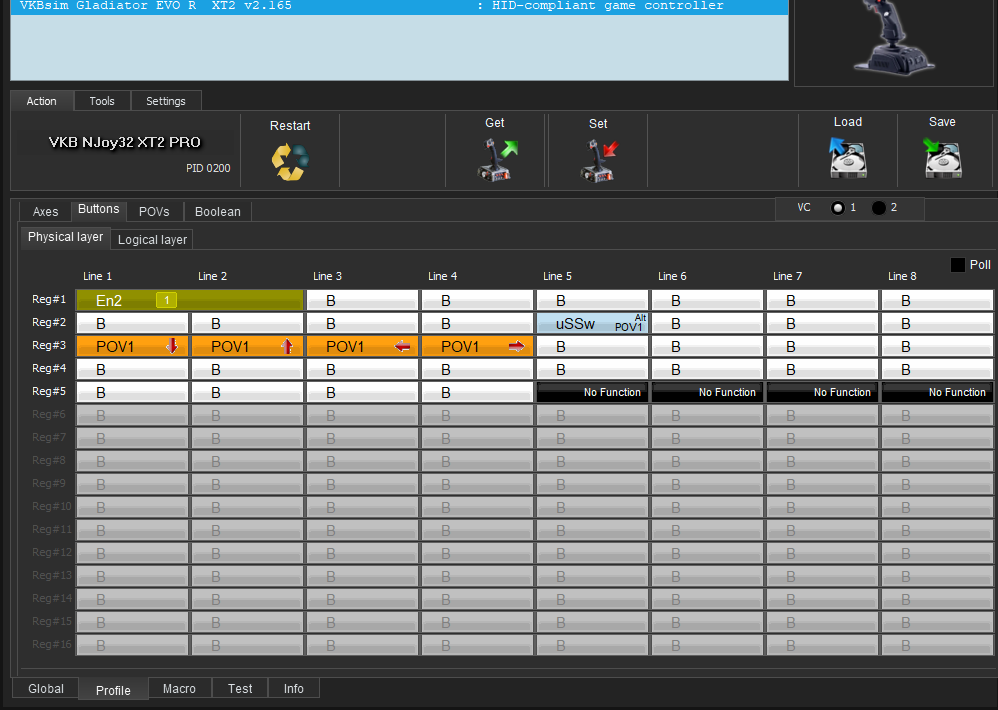Click the Reg#1 row label
Image resolution: width=998 pixels, height=710 pixels.
[x=49, y=299]
